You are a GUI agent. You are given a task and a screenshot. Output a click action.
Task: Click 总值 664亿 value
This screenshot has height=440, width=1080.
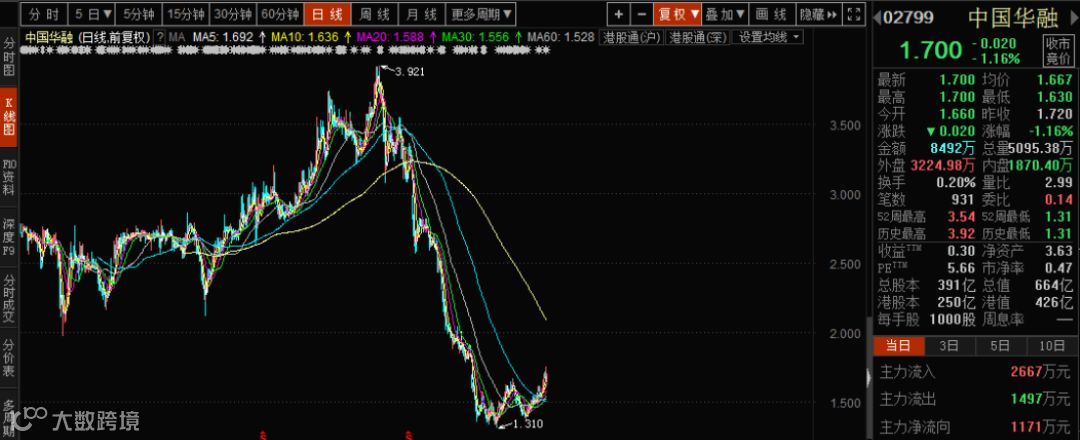tap(1056, 286)
